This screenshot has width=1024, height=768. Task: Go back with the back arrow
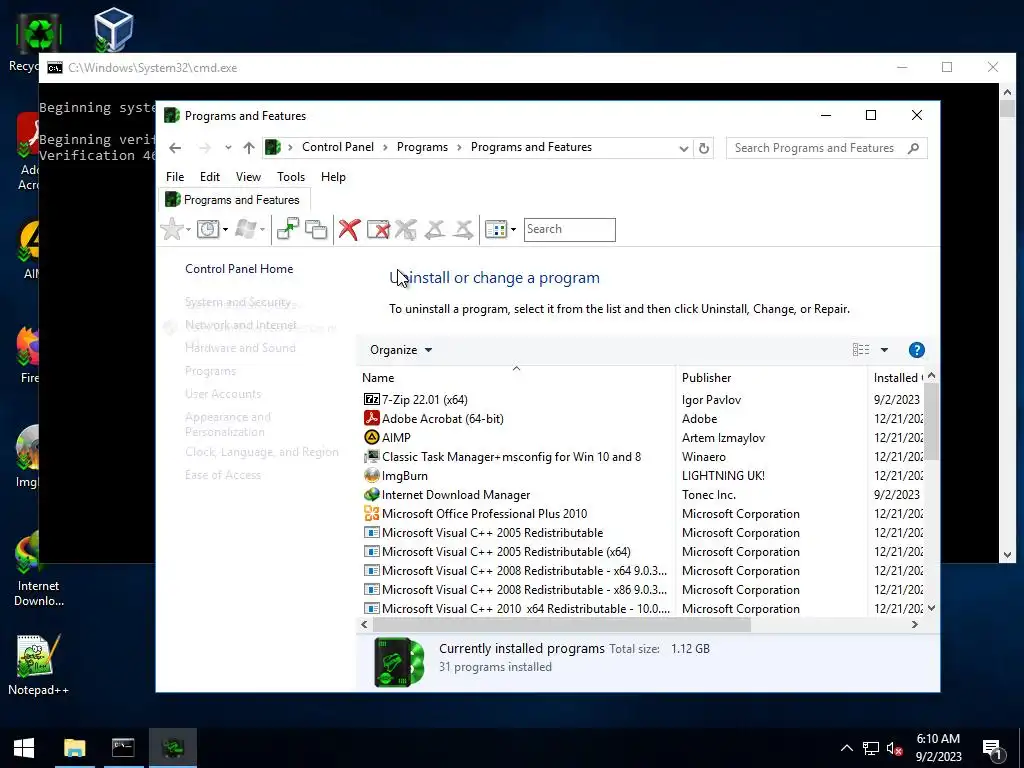tap(175, 148)
